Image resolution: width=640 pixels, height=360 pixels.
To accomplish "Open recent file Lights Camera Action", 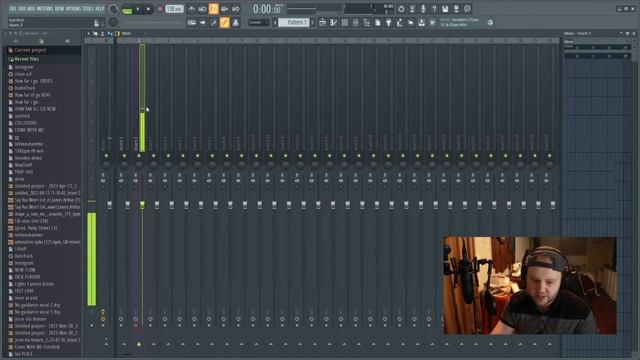I will point(34,284).
